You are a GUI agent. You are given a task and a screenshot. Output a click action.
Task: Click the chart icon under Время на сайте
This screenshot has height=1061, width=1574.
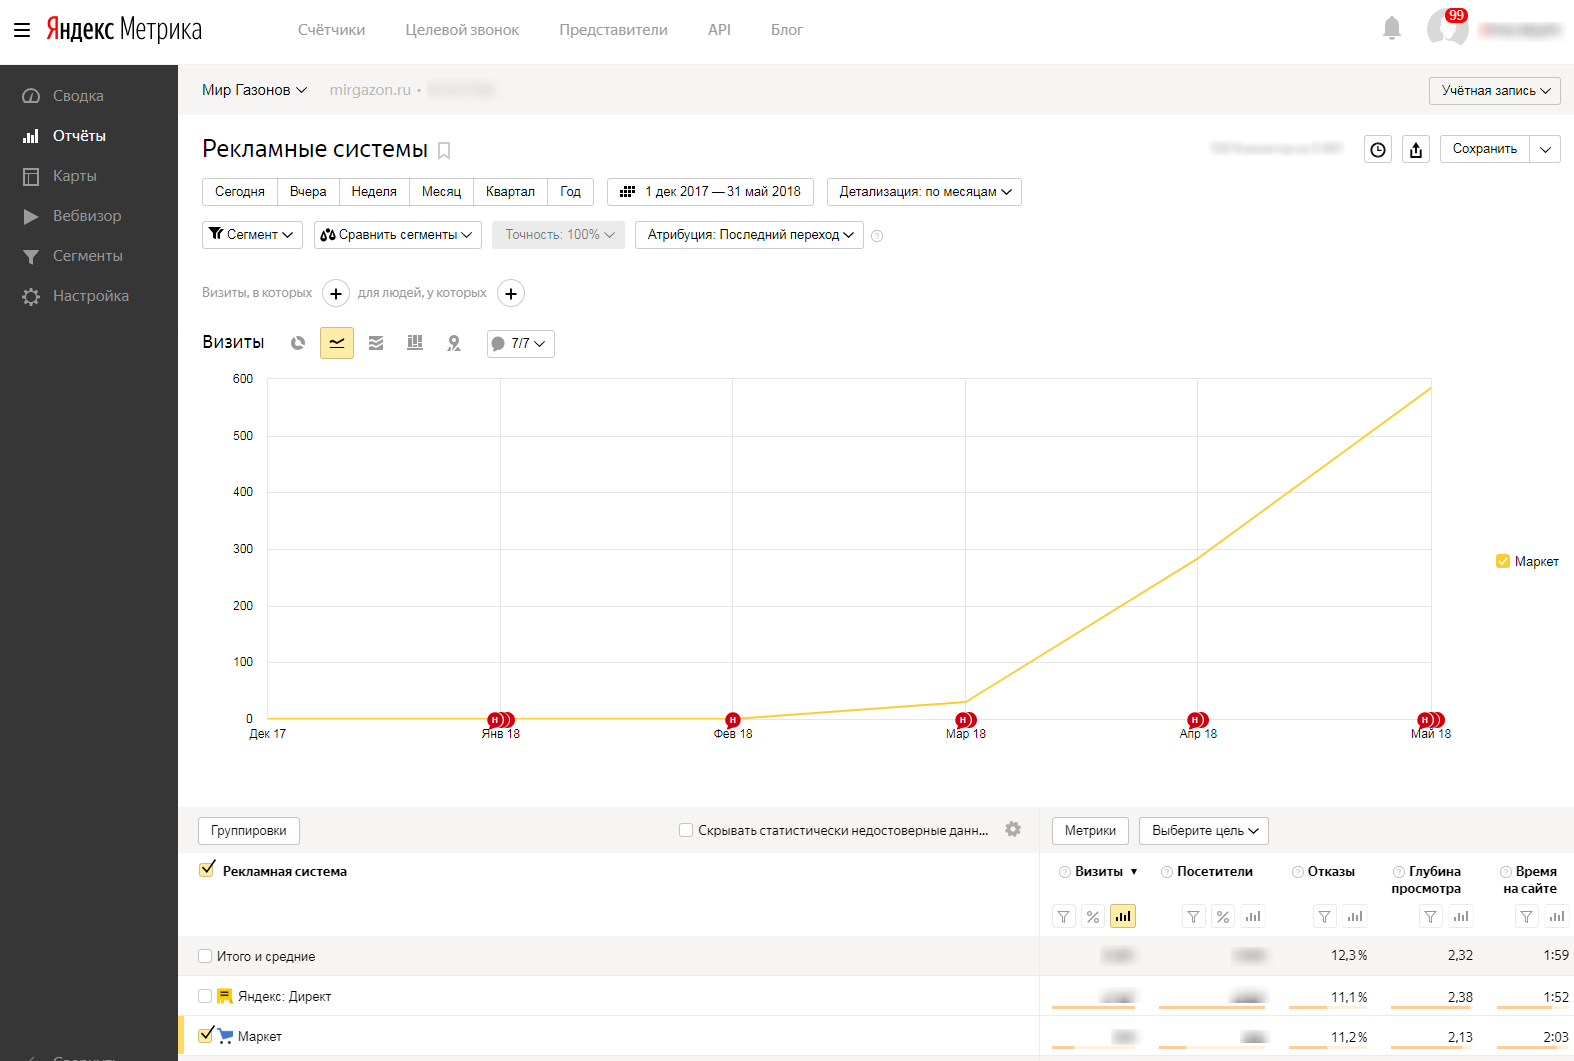click(1557, 916)
